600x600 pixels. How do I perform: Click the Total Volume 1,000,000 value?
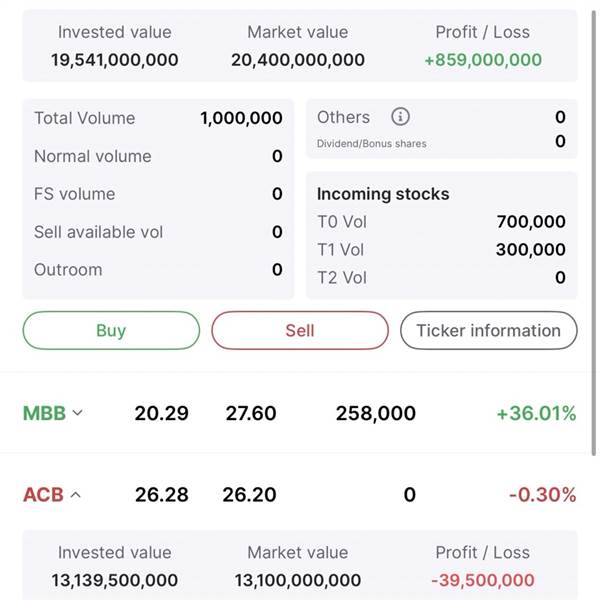[x=241, y=118]
